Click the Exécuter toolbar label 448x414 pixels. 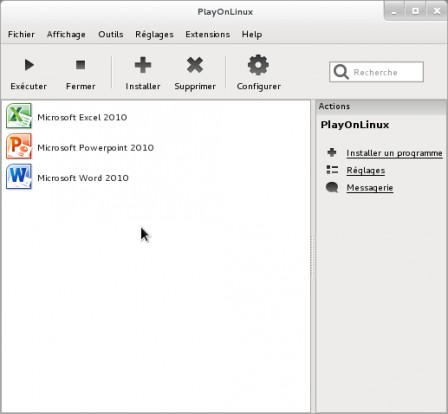click(x=29, y=86)
